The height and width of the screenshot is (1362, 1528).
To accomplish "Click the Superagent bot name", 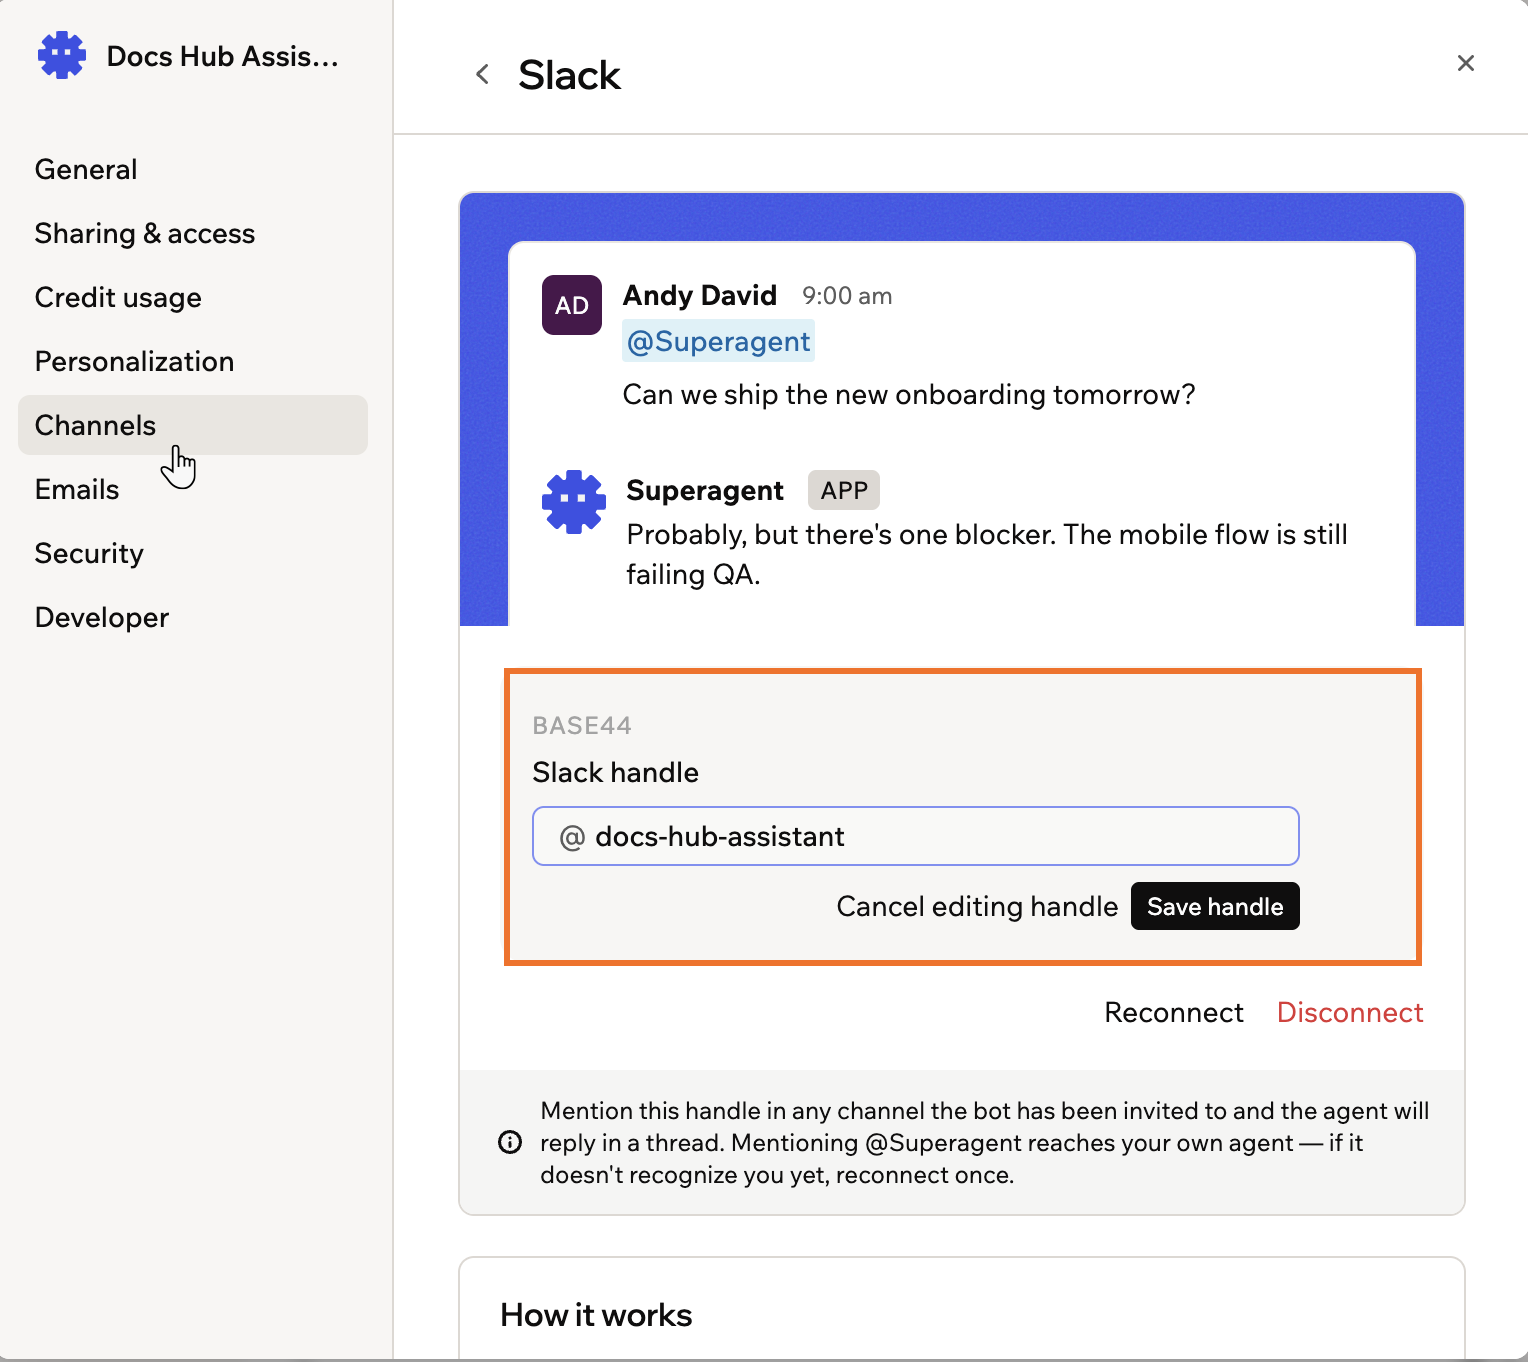I will click(x=705, y=490).
